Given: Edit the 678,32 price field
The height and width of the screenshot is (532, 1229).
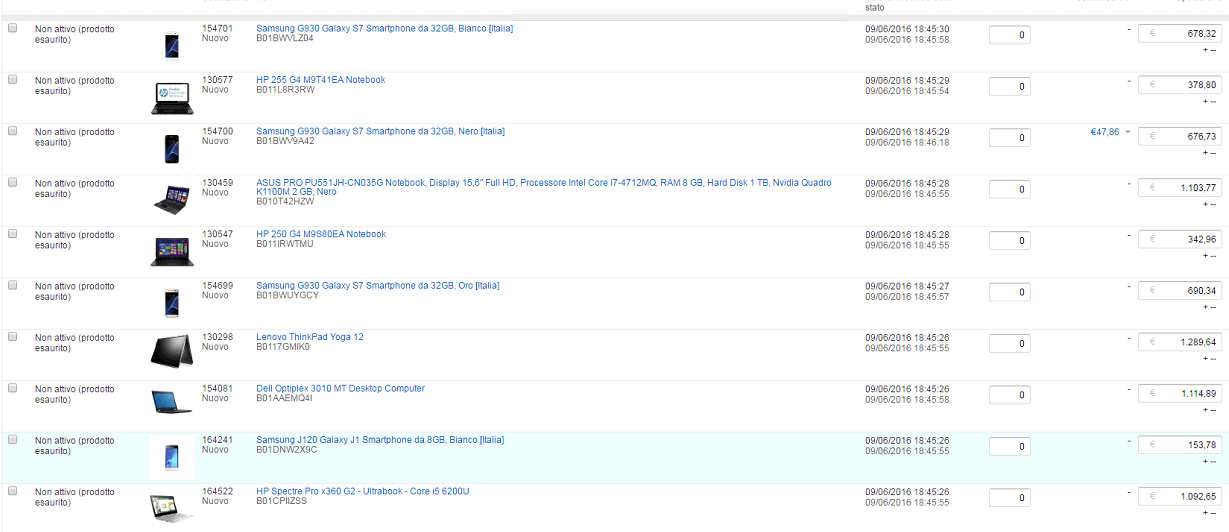Looking at the screenshot, I should [1180, 33].
